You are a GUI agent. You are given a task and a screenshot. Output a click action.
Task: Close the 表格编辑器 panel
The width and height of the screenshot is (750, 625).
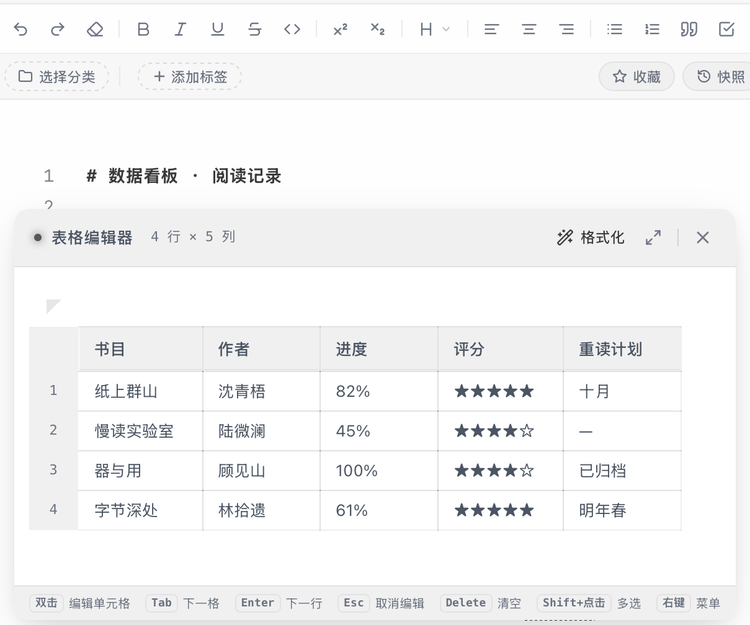coord(703,238)
